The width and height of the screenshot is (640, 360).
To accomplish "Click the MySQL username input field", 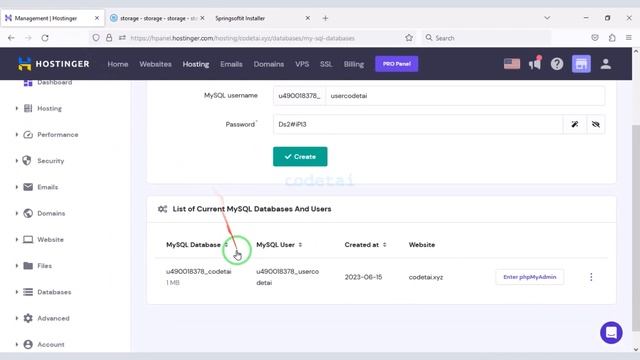I will [465, 96].
